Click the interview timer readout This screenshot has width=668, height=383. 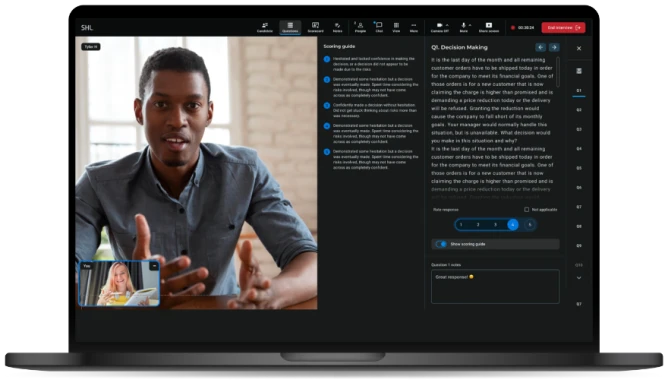click(x=526, y=28)
